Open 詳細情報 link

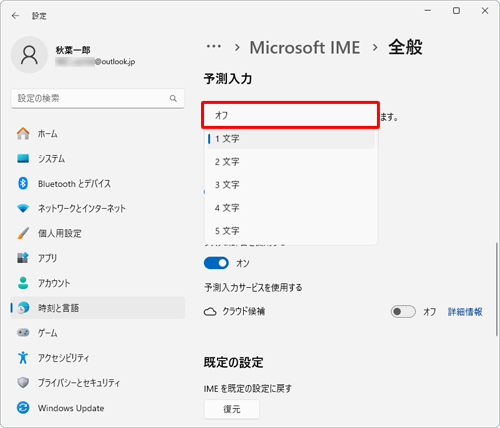(465, 312)
